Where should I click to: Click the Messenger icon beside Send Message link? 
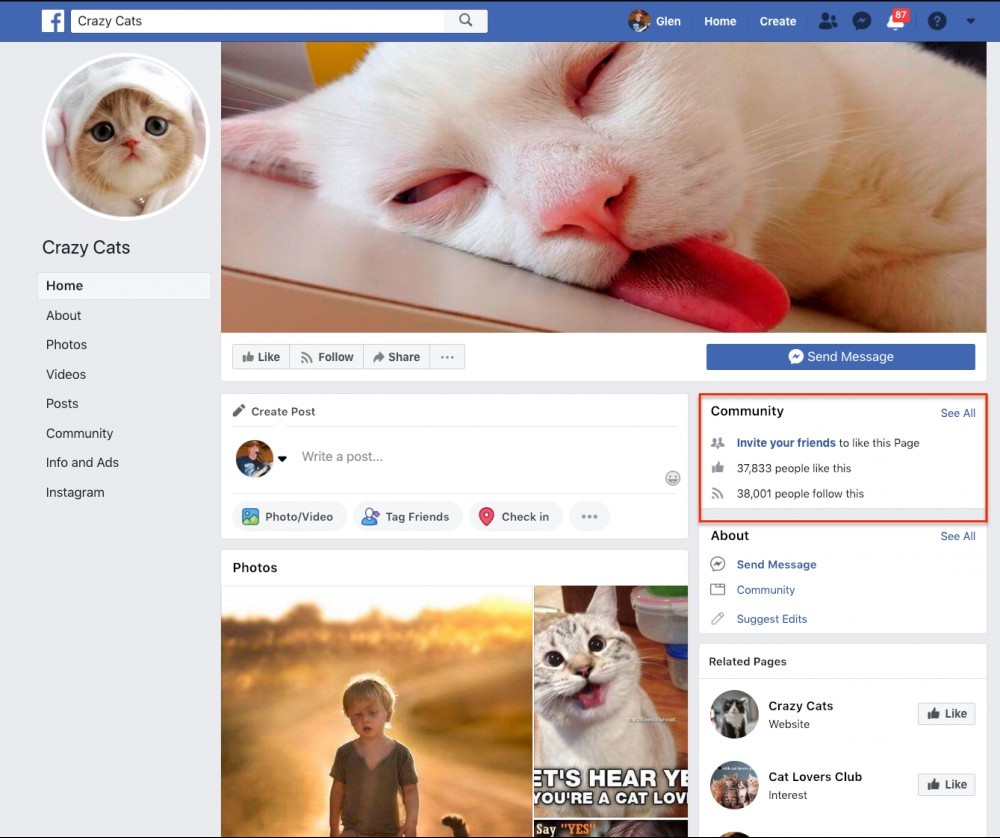point(717,564)
